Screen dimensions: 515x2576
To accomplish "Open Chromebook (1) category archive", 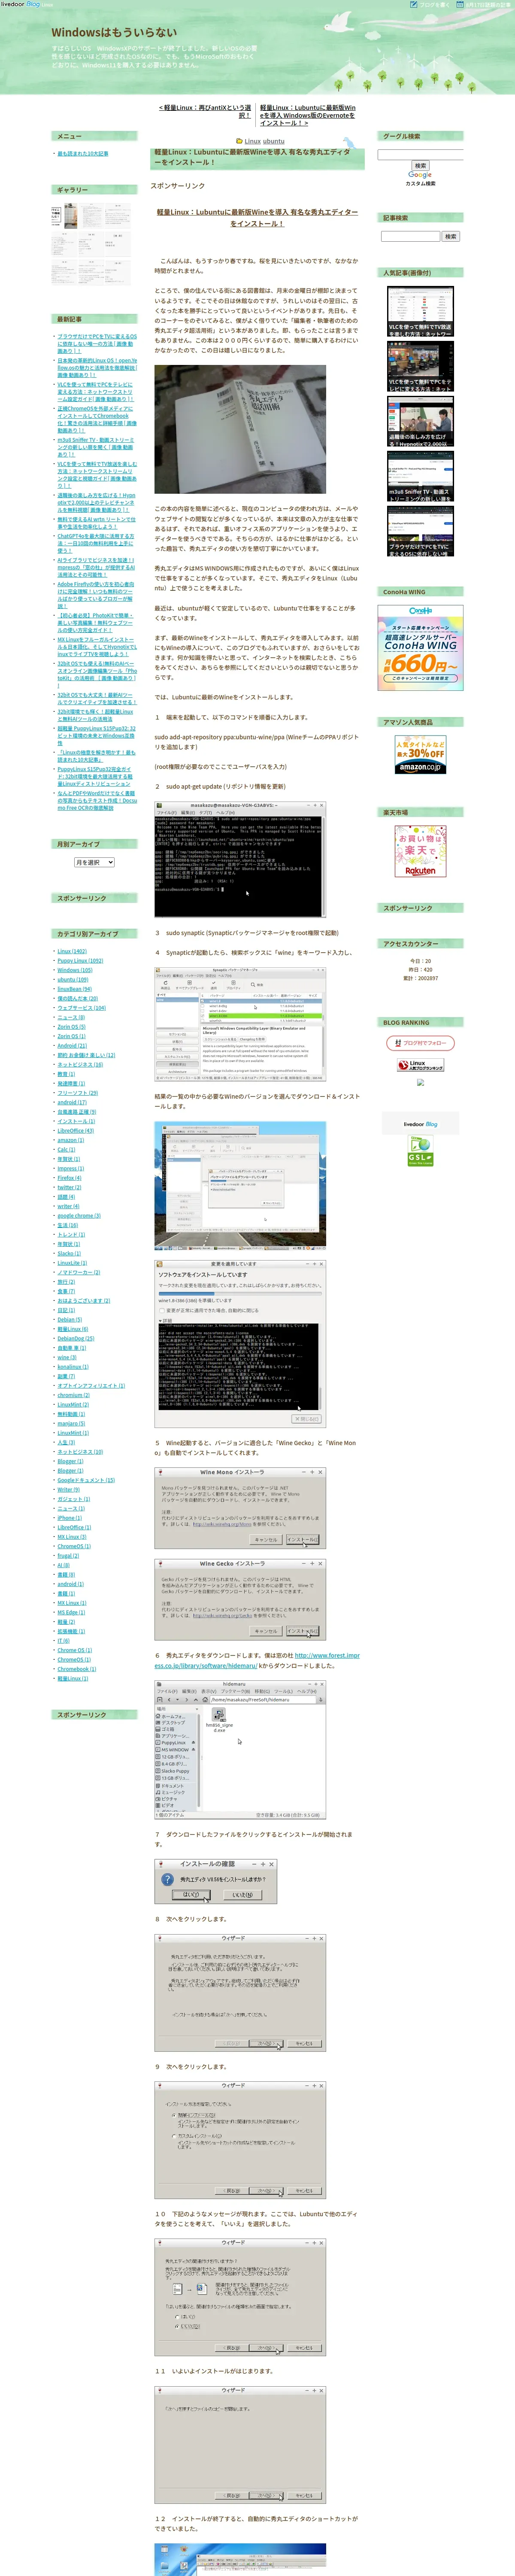I will (x=77, y=1669).
